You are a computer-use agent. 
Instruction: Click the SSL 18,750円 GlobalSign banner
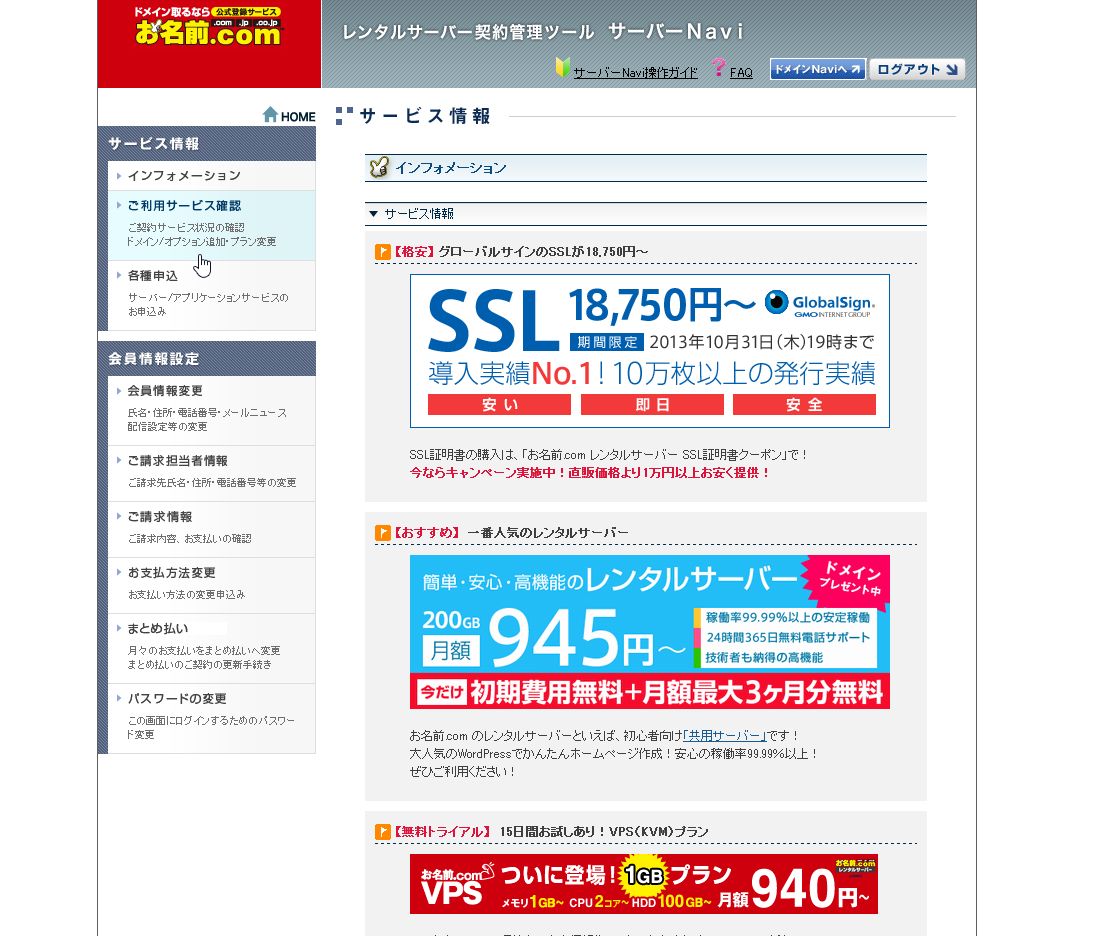pyautogui.click(x=649, y=351)
